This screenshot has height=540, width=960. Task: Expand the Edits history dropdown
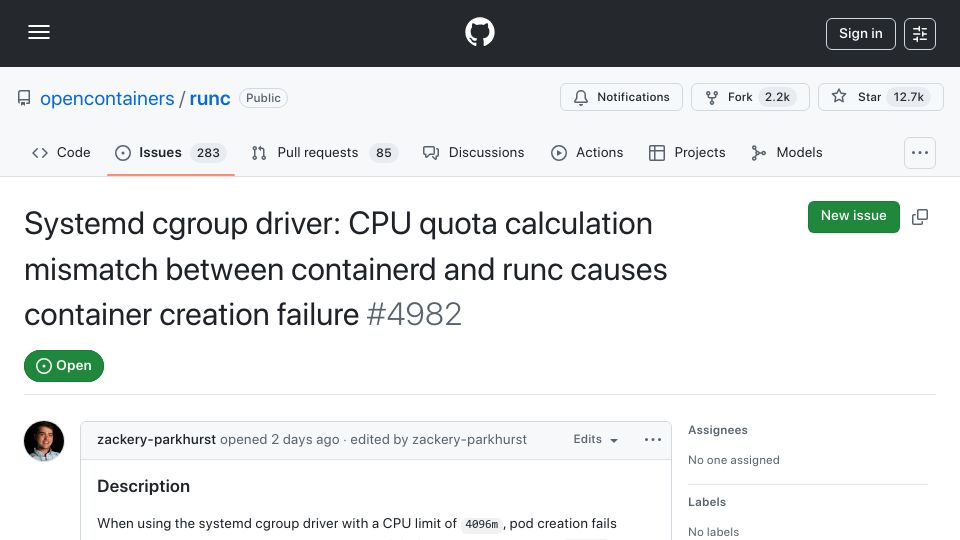595,440
